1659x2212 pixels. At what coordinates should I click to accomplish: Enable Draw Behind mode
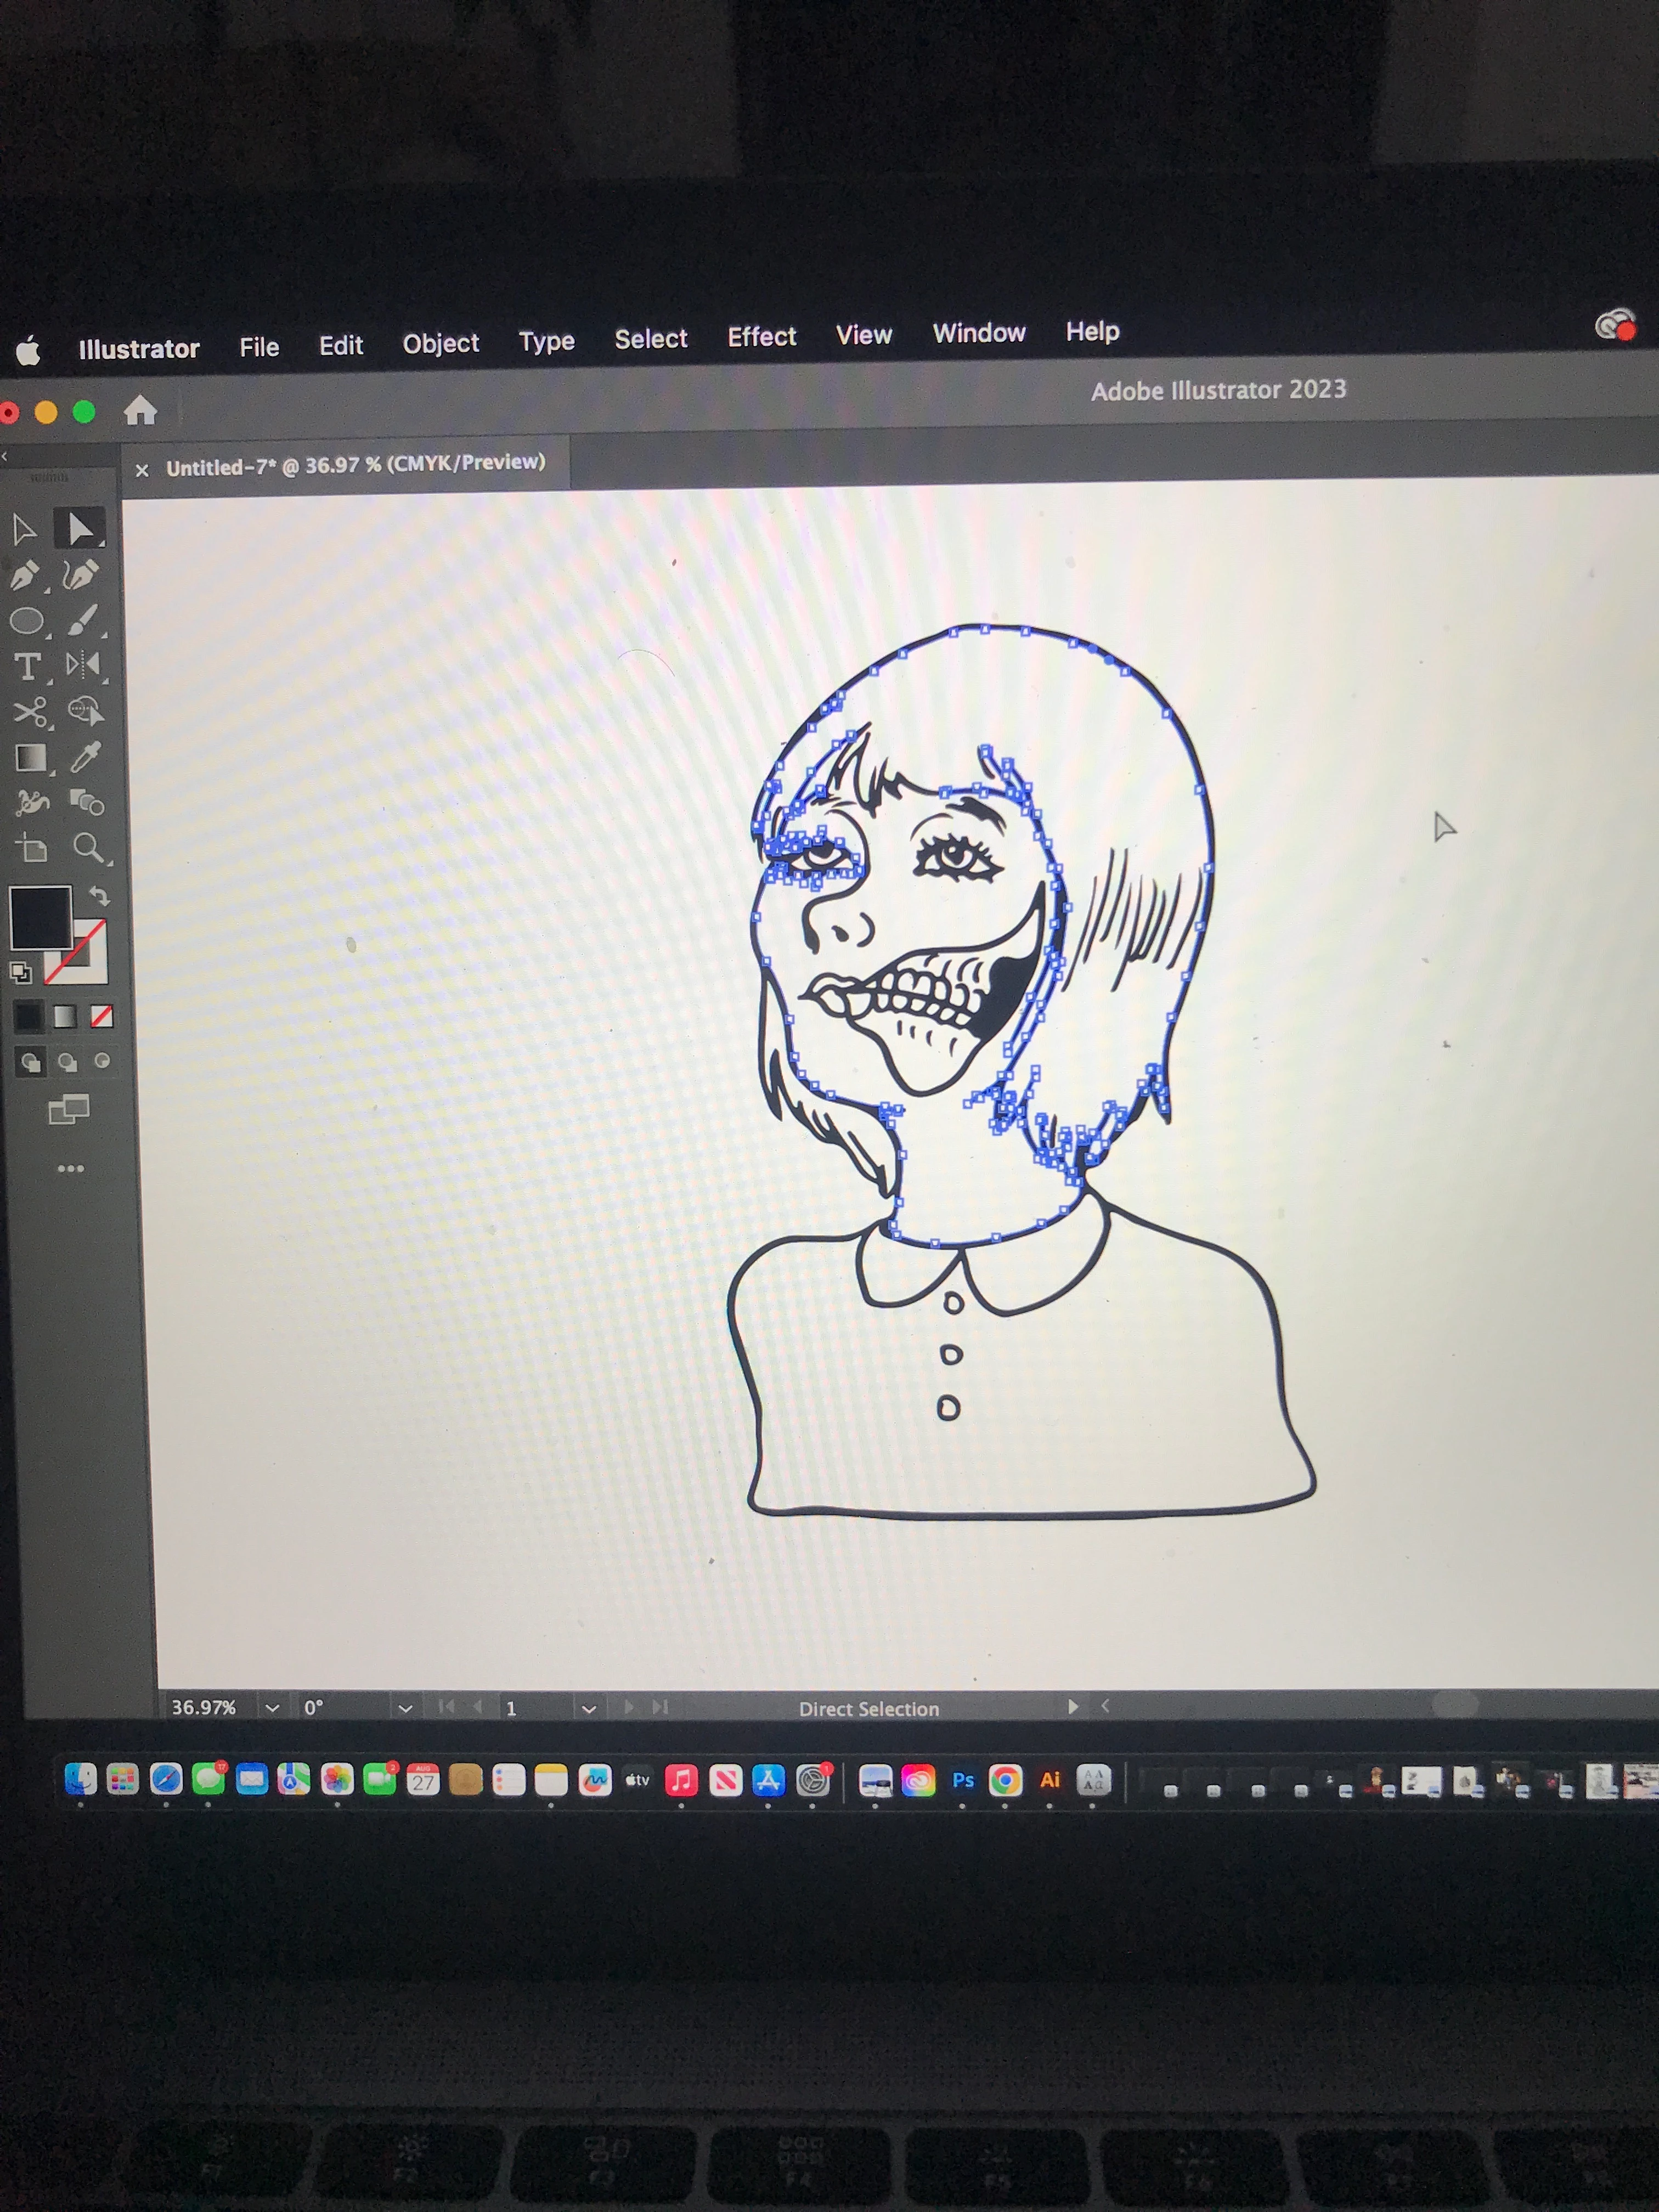click(x=67, y=1062)
